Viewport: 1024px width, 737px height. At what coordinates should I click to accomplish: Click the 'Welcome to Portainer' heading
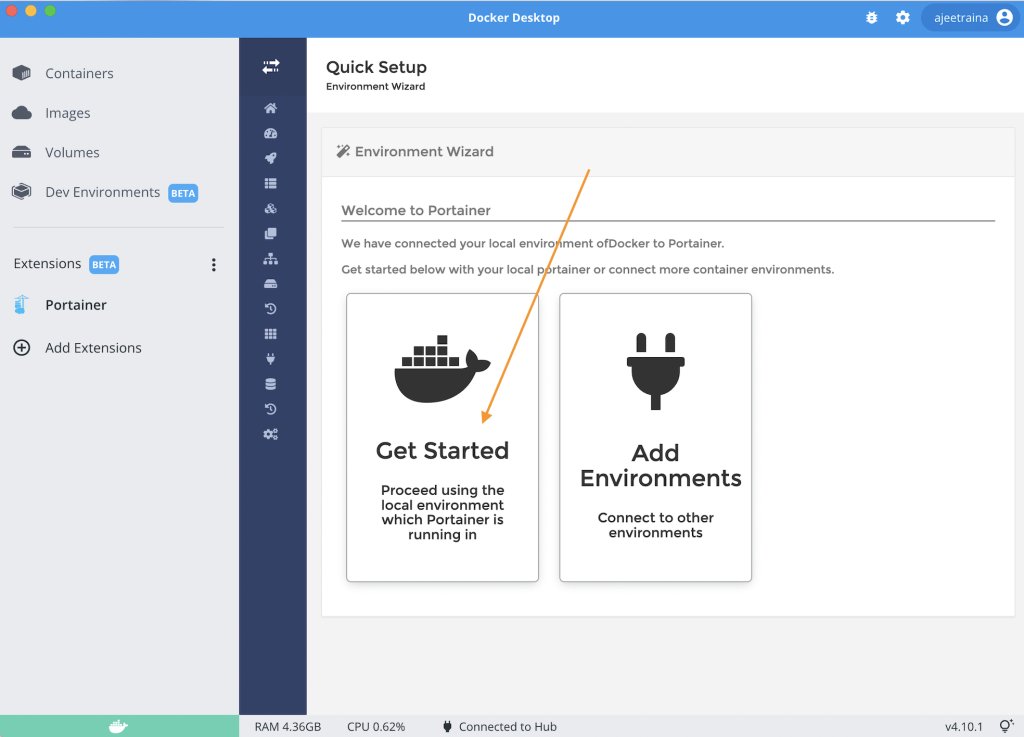(x=416, y=210)
